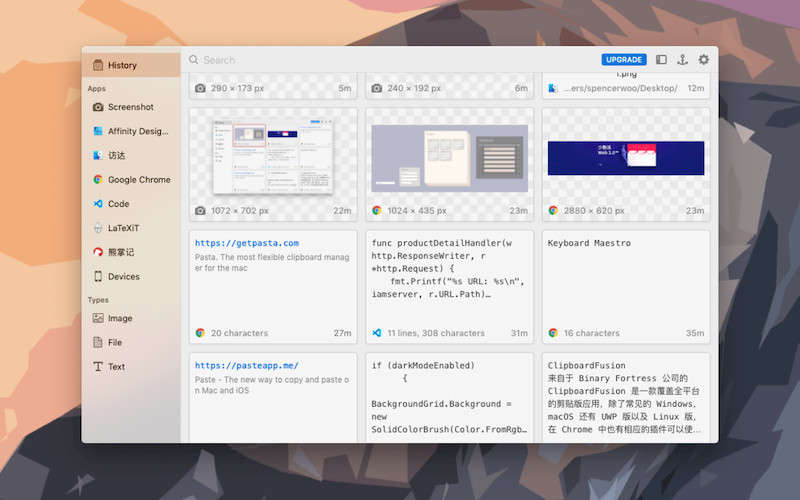Select the darkModeEnabled code clip

(449, 397)
